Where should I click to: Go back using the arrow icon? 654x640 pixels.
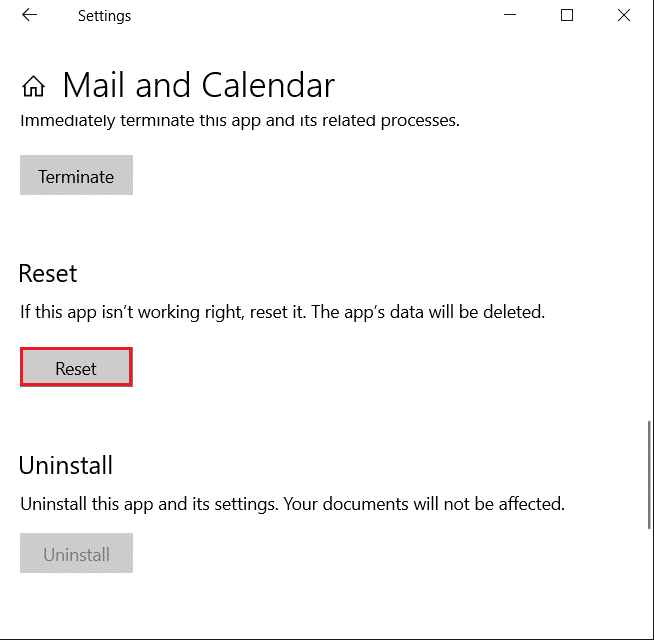(29, 15)
